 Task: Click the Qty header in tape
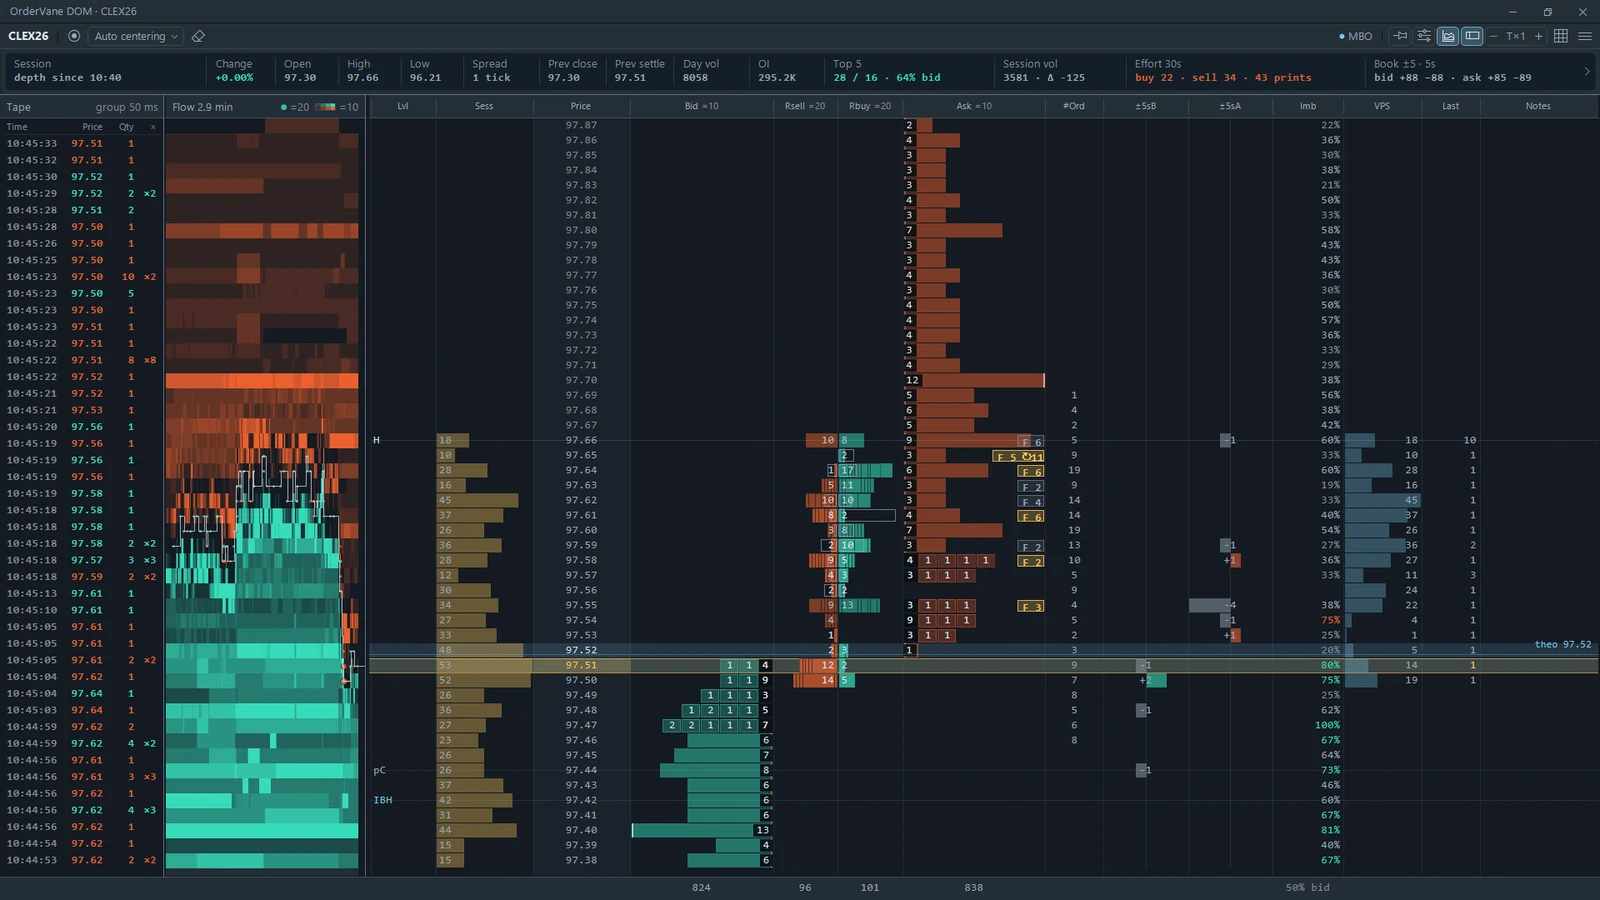pos(126,127)
